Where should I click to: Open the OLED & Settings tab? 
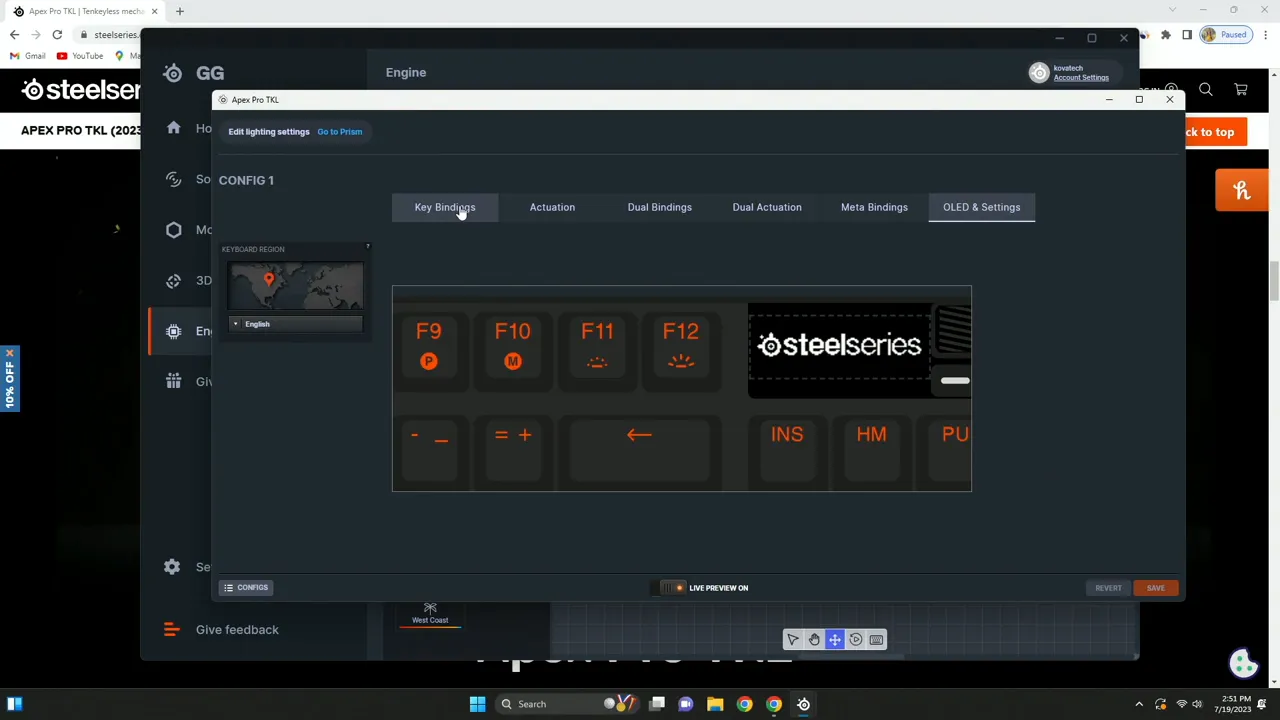click(981, 207)
